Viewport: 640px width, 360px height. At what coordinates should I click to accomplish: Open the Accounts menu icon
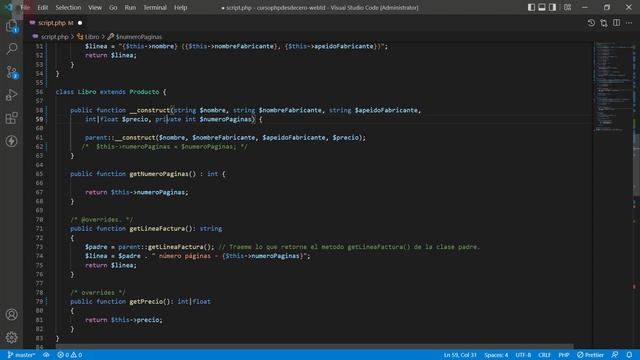pyautogui.click(x=11, y=314)
